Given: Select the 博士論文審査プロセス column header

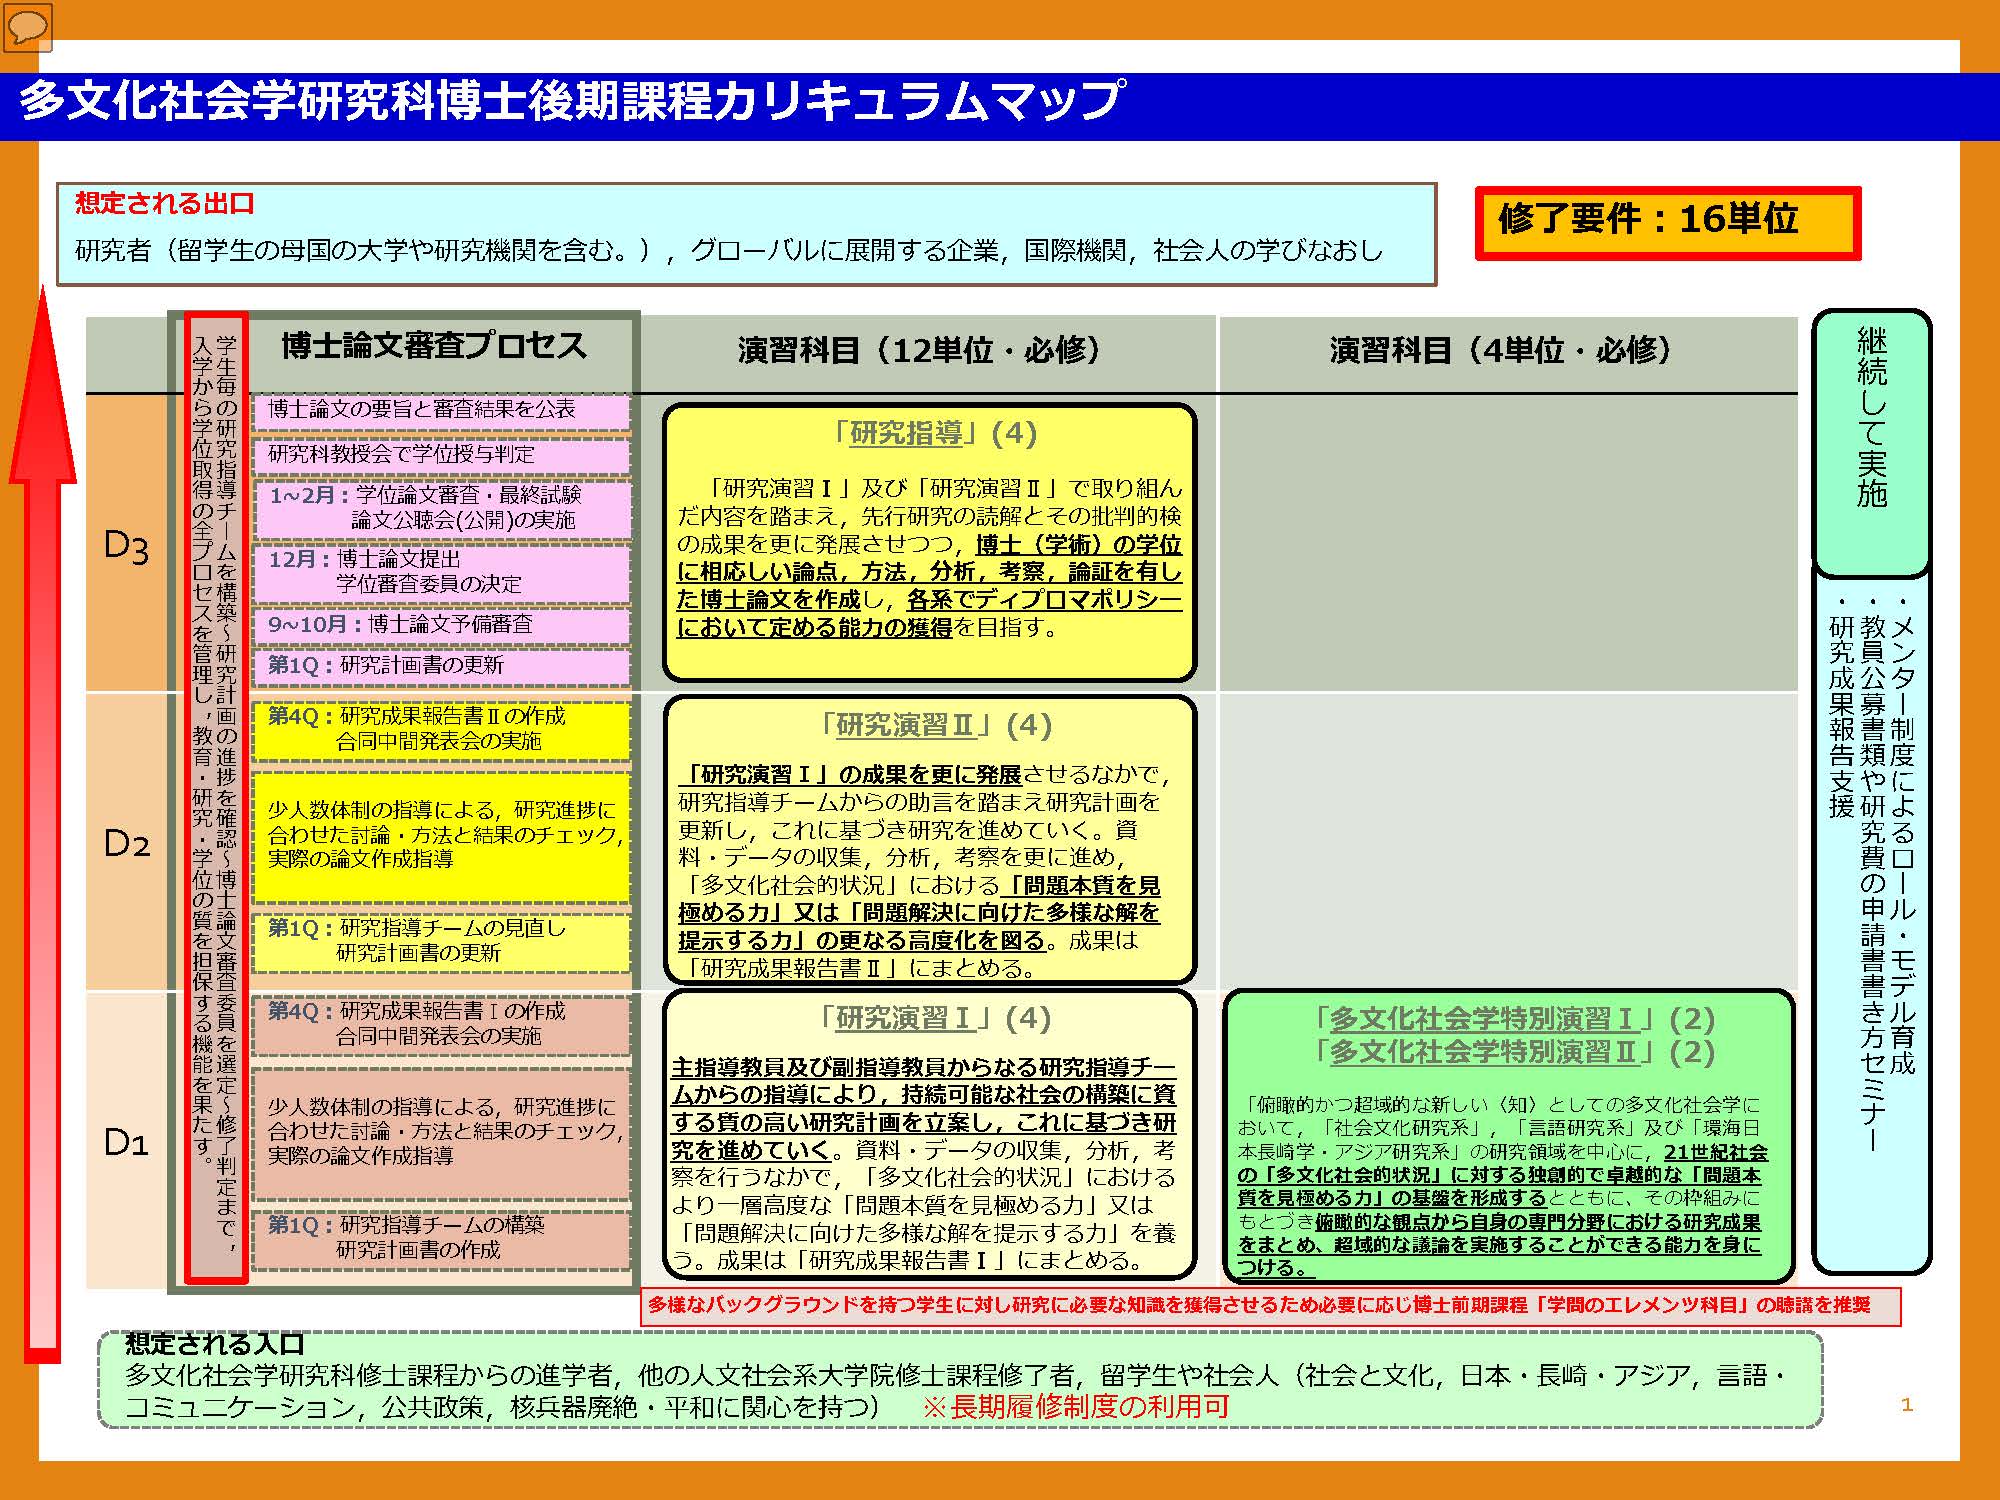Looking at the screenshot, I should pyautogui.click(x=434, y=346).
